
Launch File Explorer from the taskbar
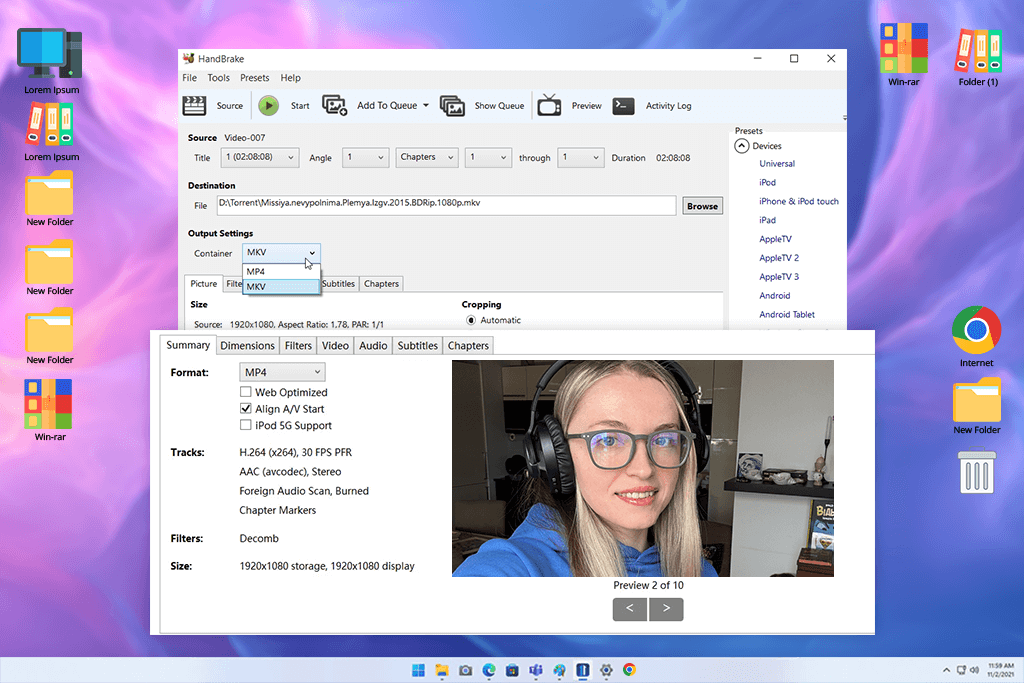[x=442, y=670]
